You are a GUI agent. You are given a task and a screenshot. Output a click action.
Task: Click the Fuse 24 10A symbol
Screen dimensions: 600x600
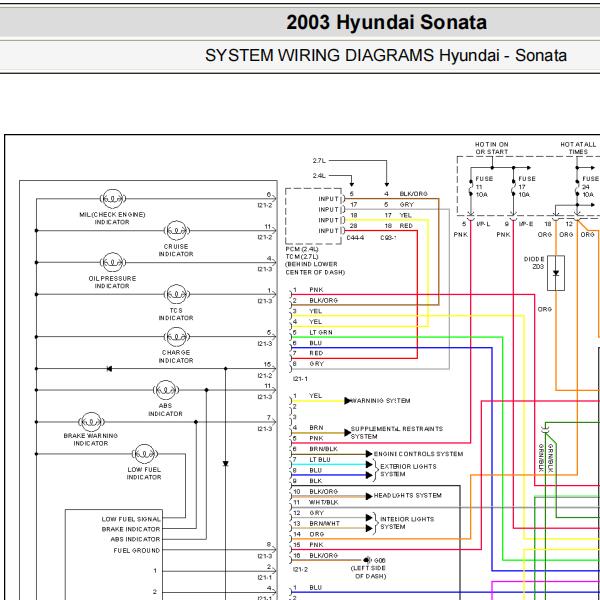[577, 188]
